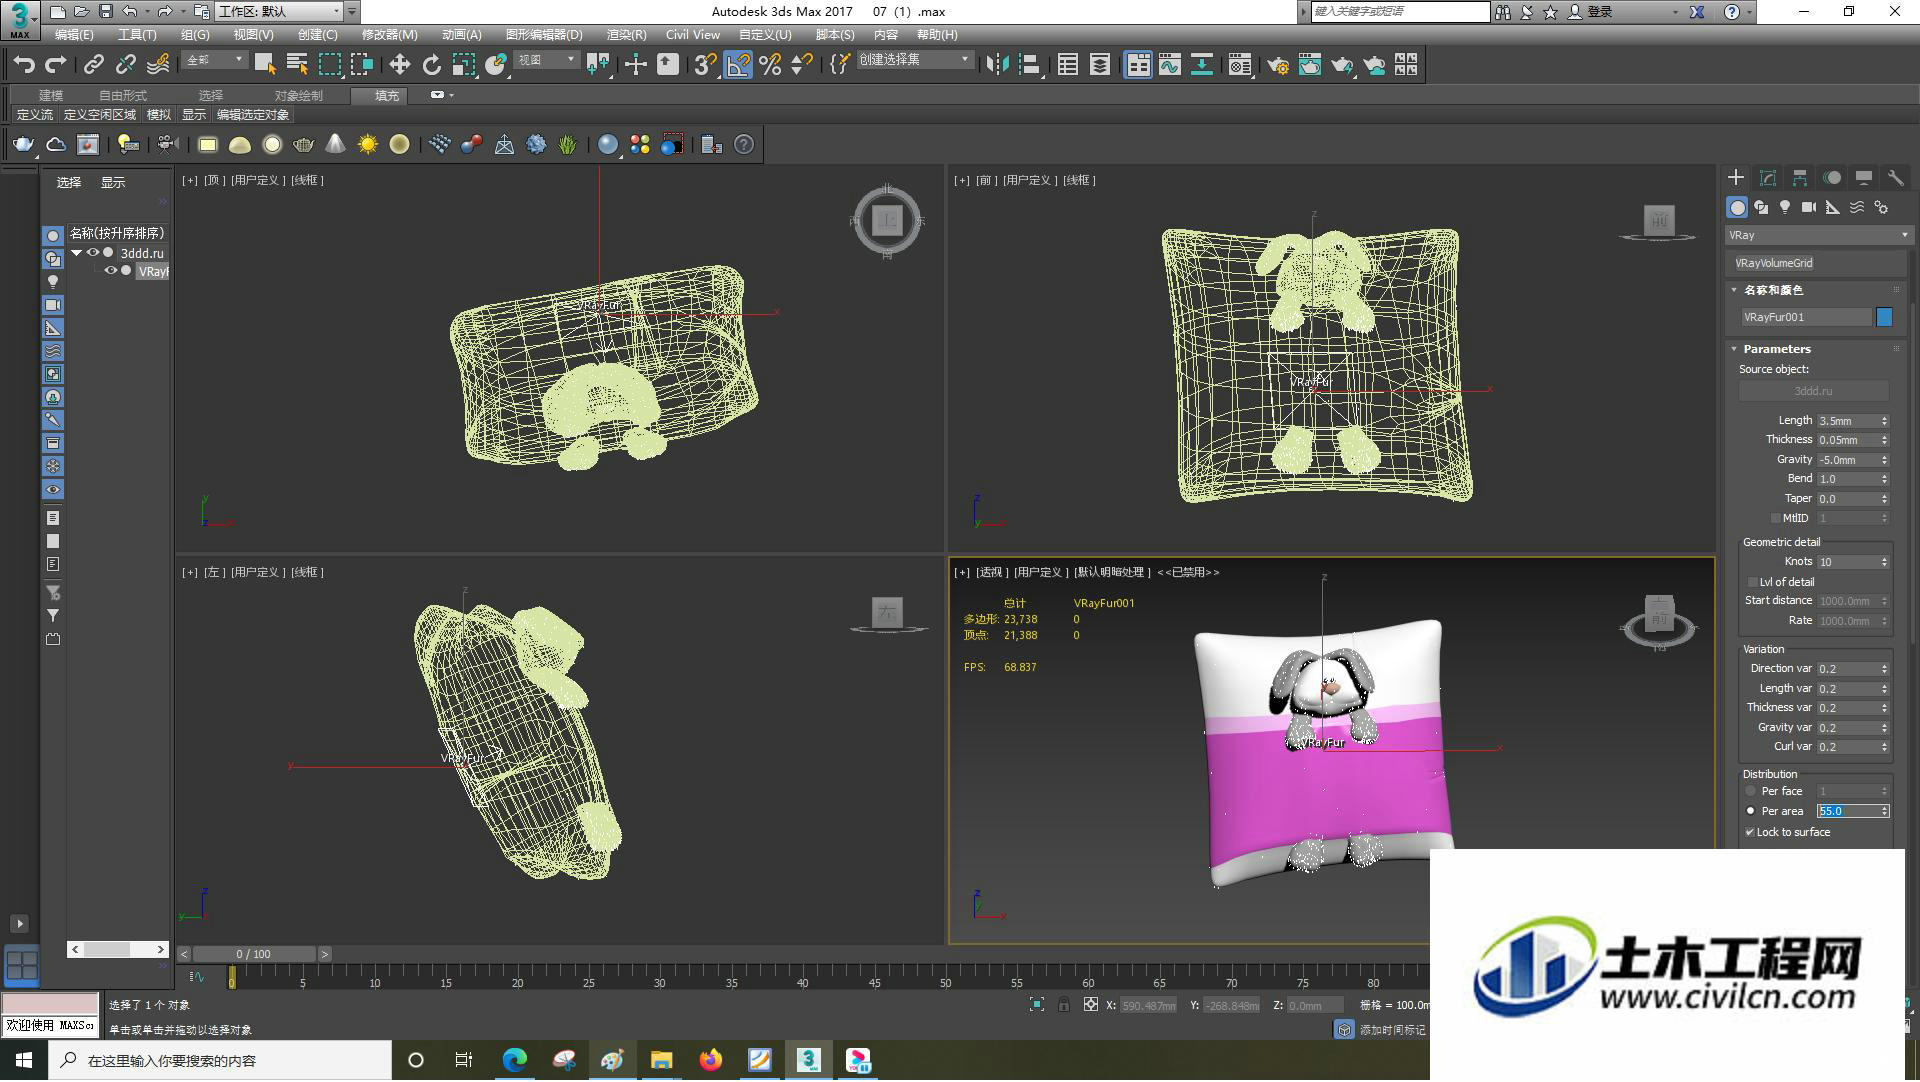Click the scene explorer horizontal scrollbar
This screenshot has height=1082, width=1920.
118,949
